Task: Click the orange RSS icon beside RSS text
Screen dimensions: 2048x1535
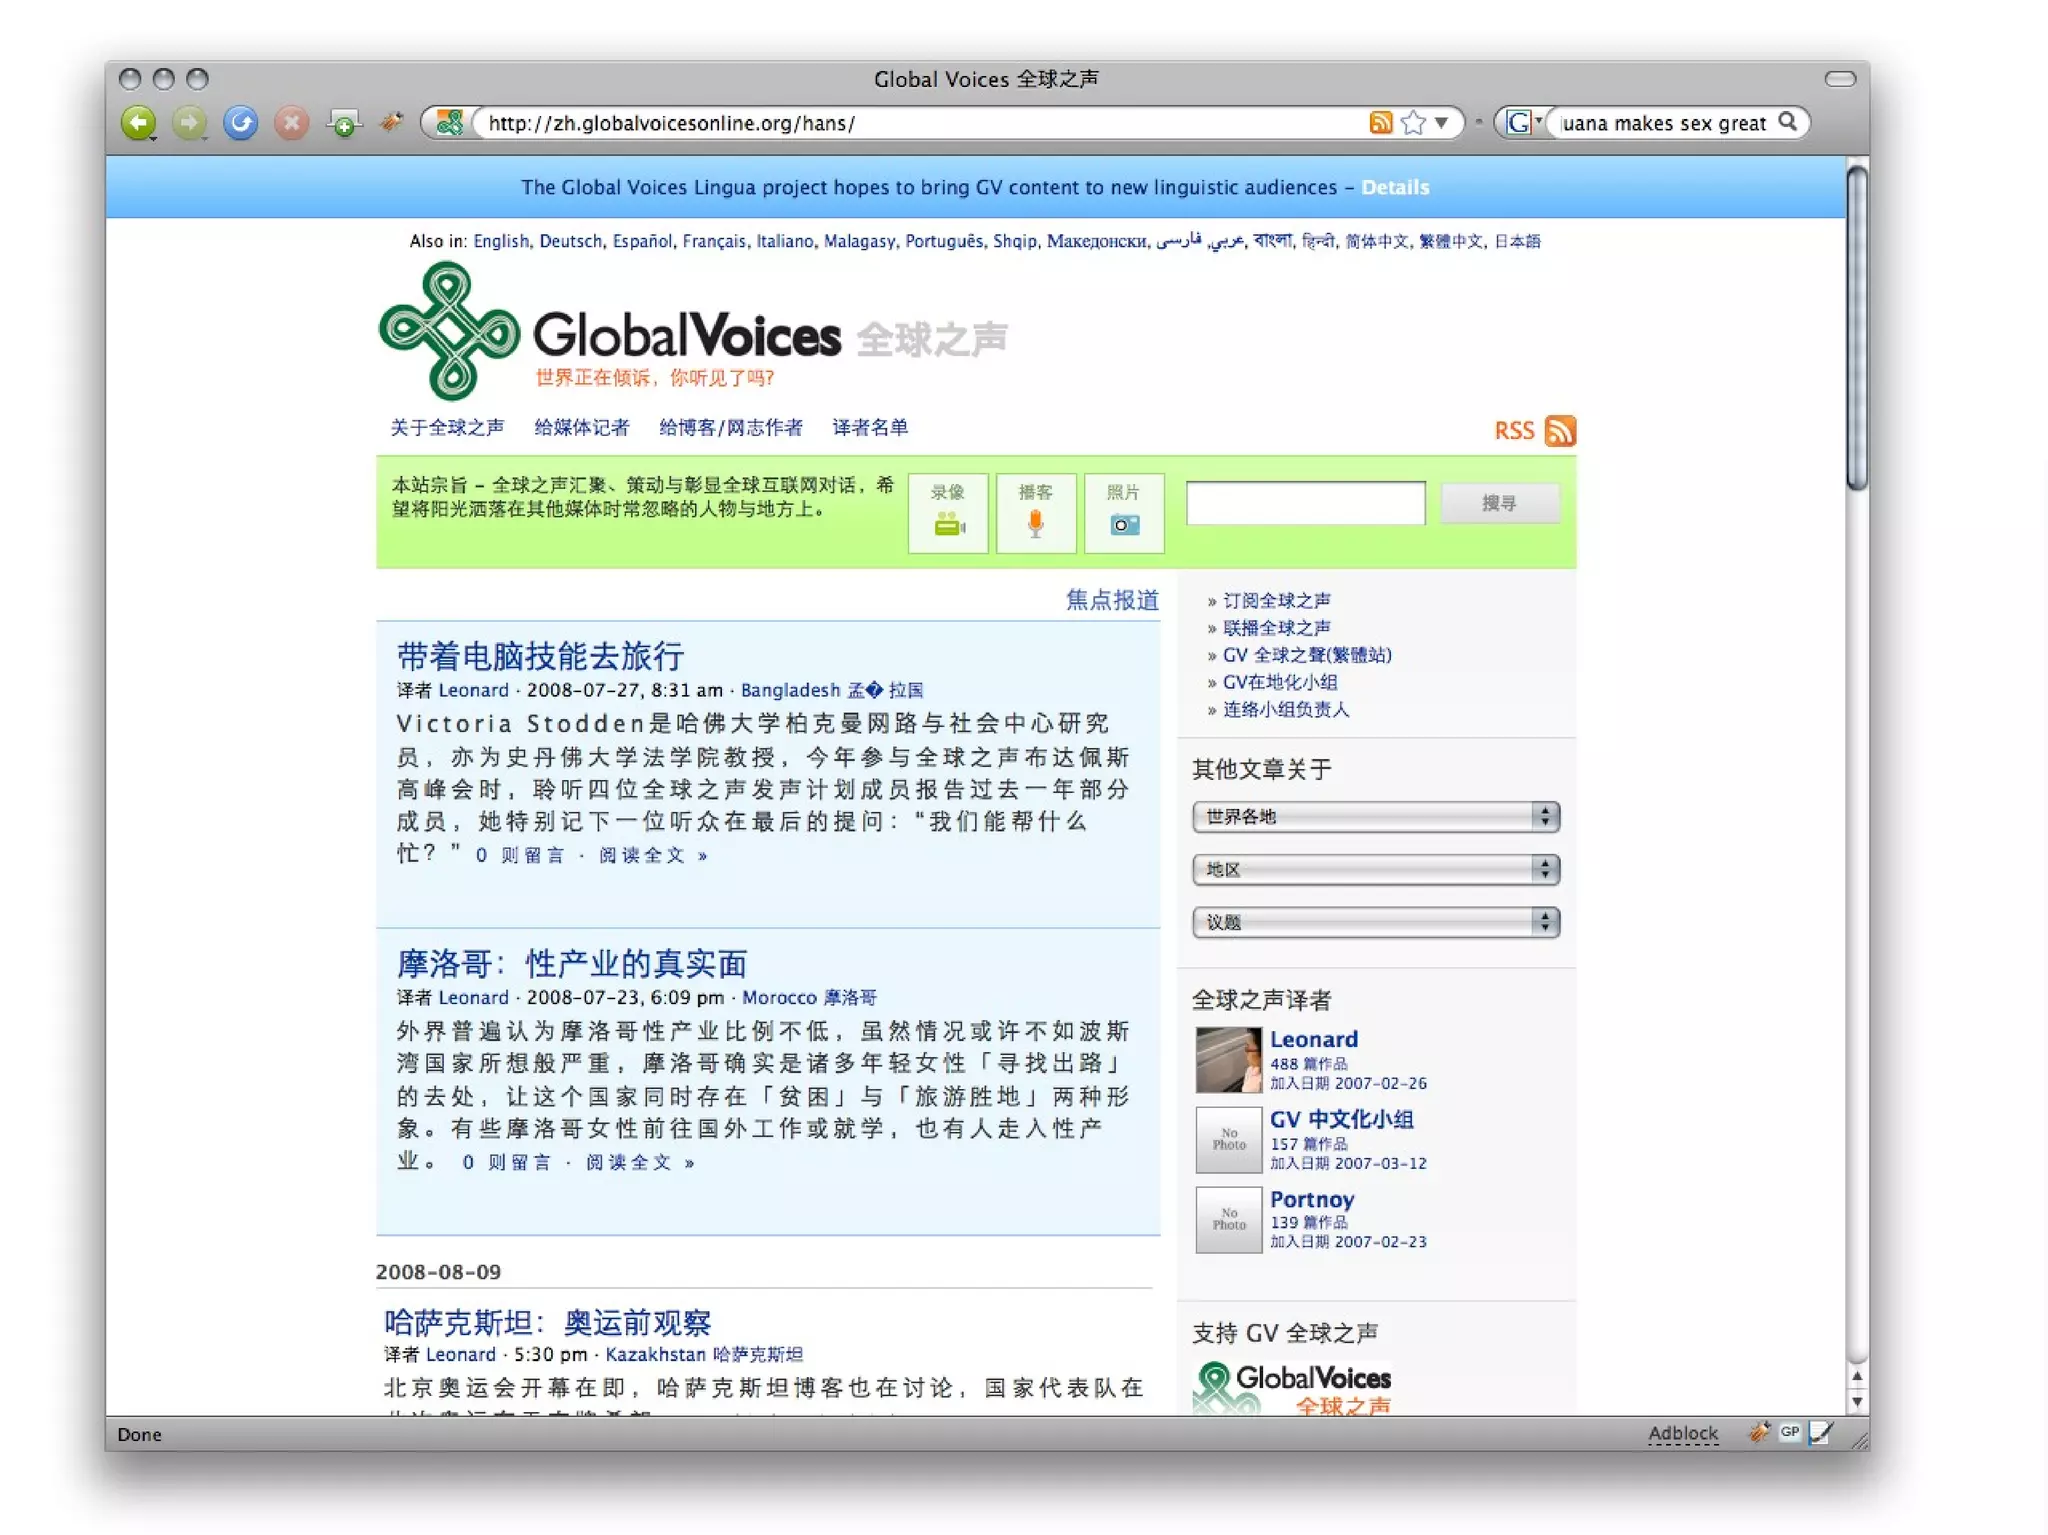Action: coord(1560,431)
